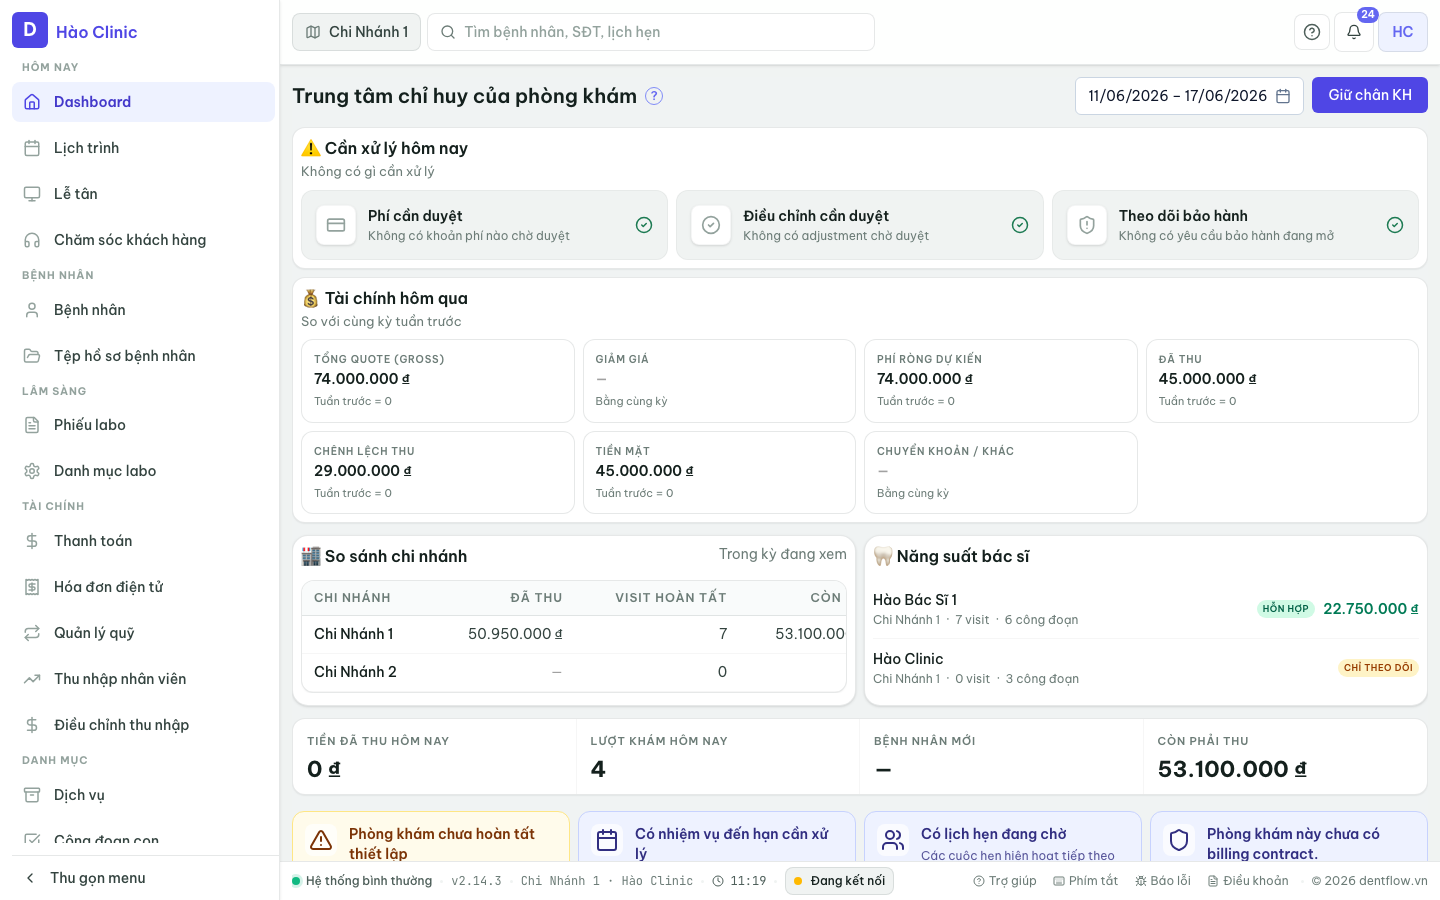This screenshot has height=900, width=1440.
Task: Click Hệ thống bình thường status
Action: tap(362, 881)
